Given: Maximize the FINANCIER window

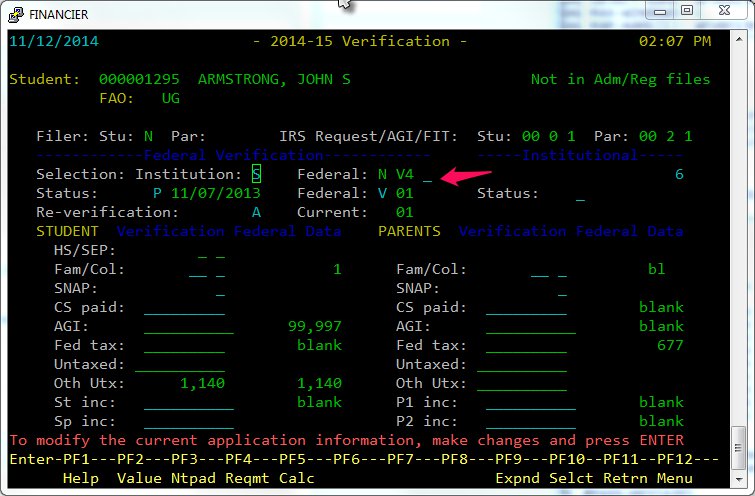Looking at the screenshot, I should point(687,11).
